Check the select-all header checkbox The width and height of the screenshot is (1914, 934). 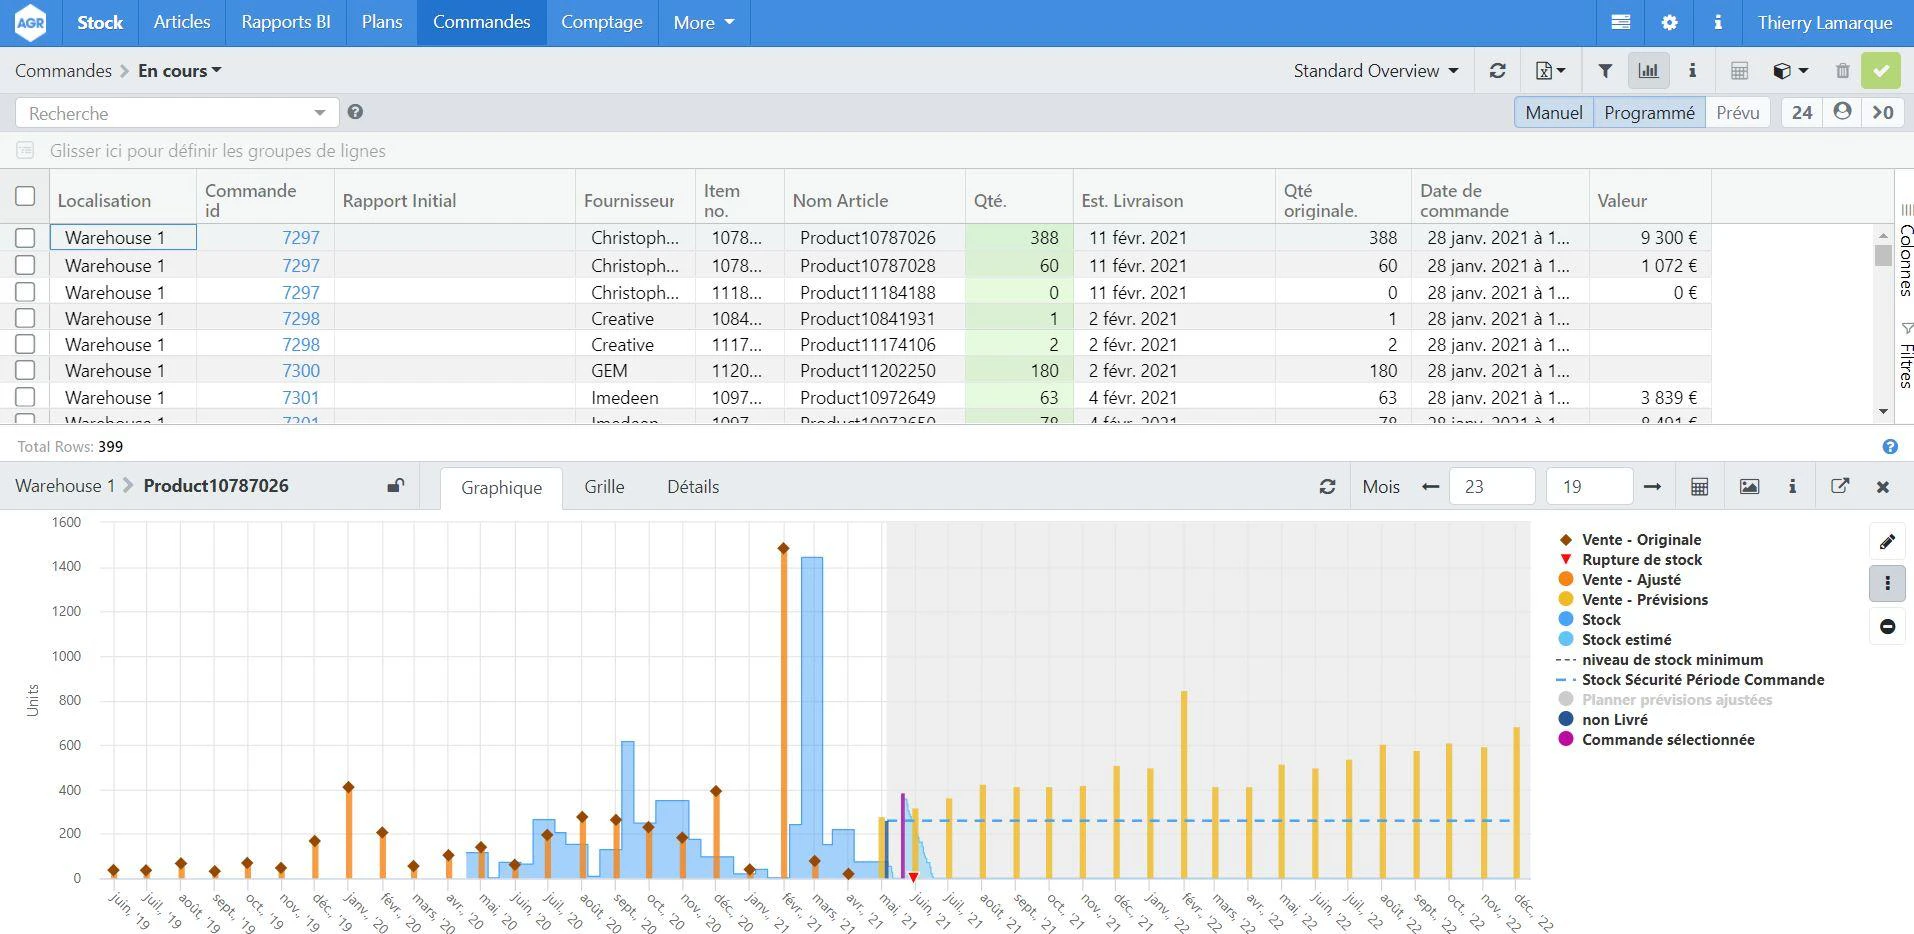point(26,197)
